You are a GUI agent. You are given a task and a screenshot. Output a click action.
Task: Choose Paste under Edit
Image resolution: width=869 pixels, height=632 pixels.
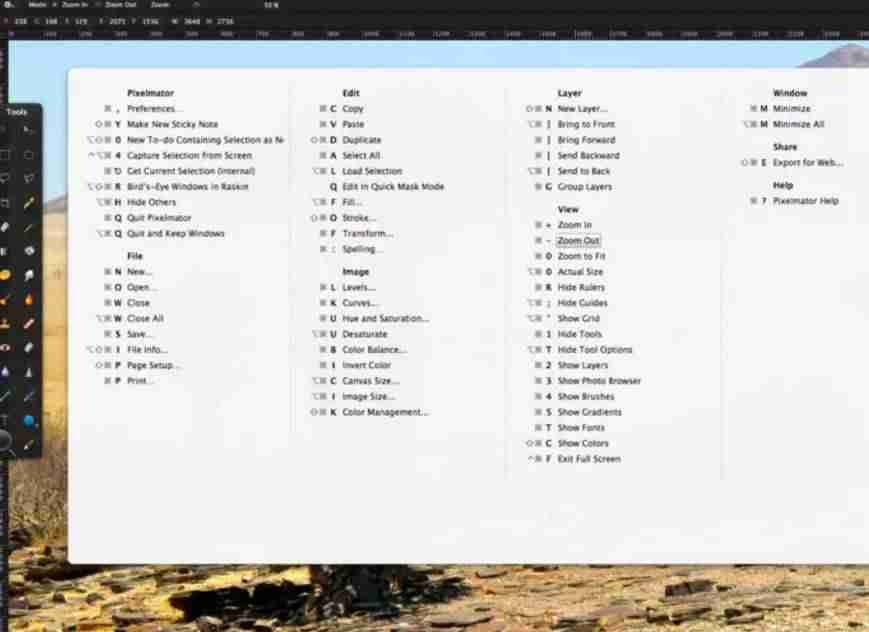tap(353, 124)
